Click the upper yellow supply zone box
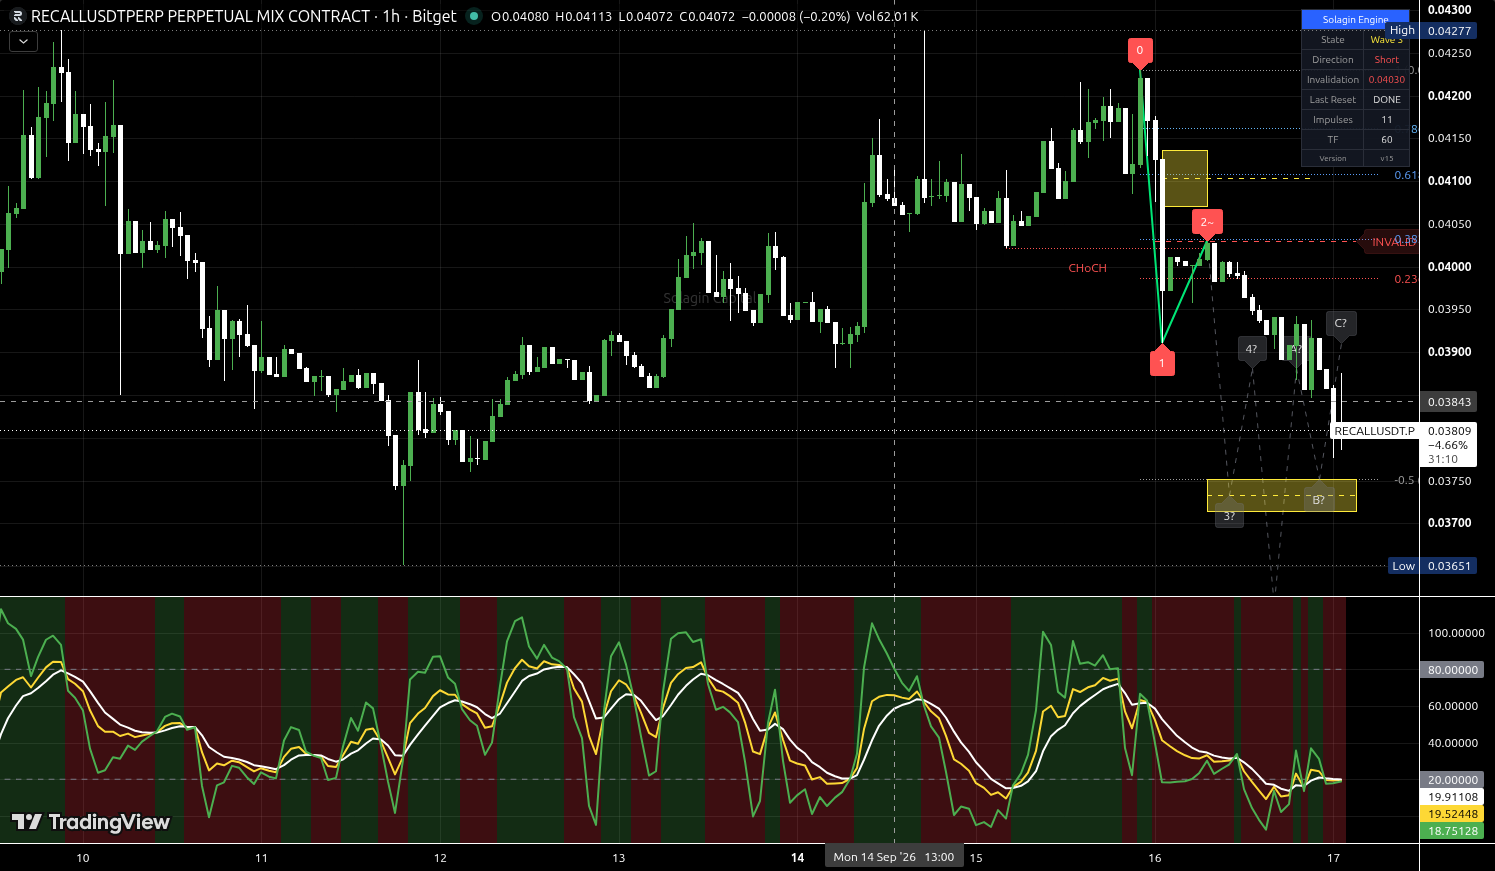Screen dimensions: 1495x871 tap(1184, 178)
